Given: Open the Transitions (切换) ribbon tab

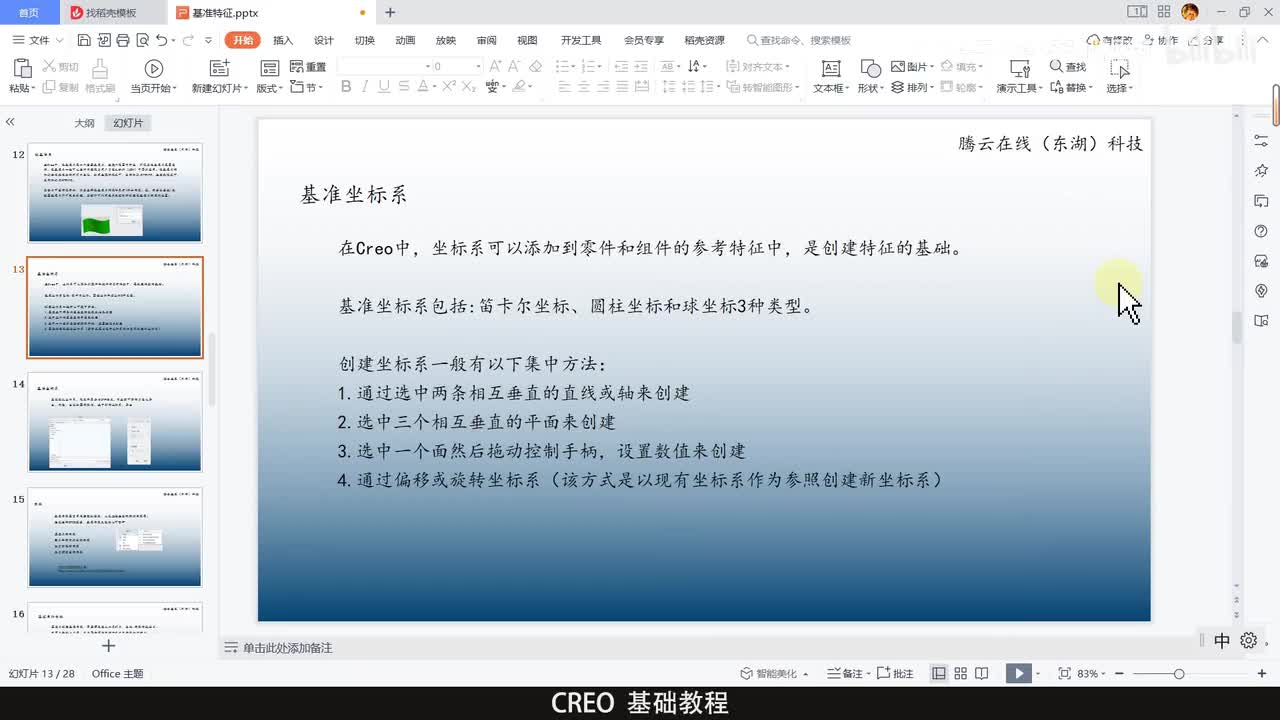Looking at the screenshot, I should pyautogui.click(x=364, y=40).
